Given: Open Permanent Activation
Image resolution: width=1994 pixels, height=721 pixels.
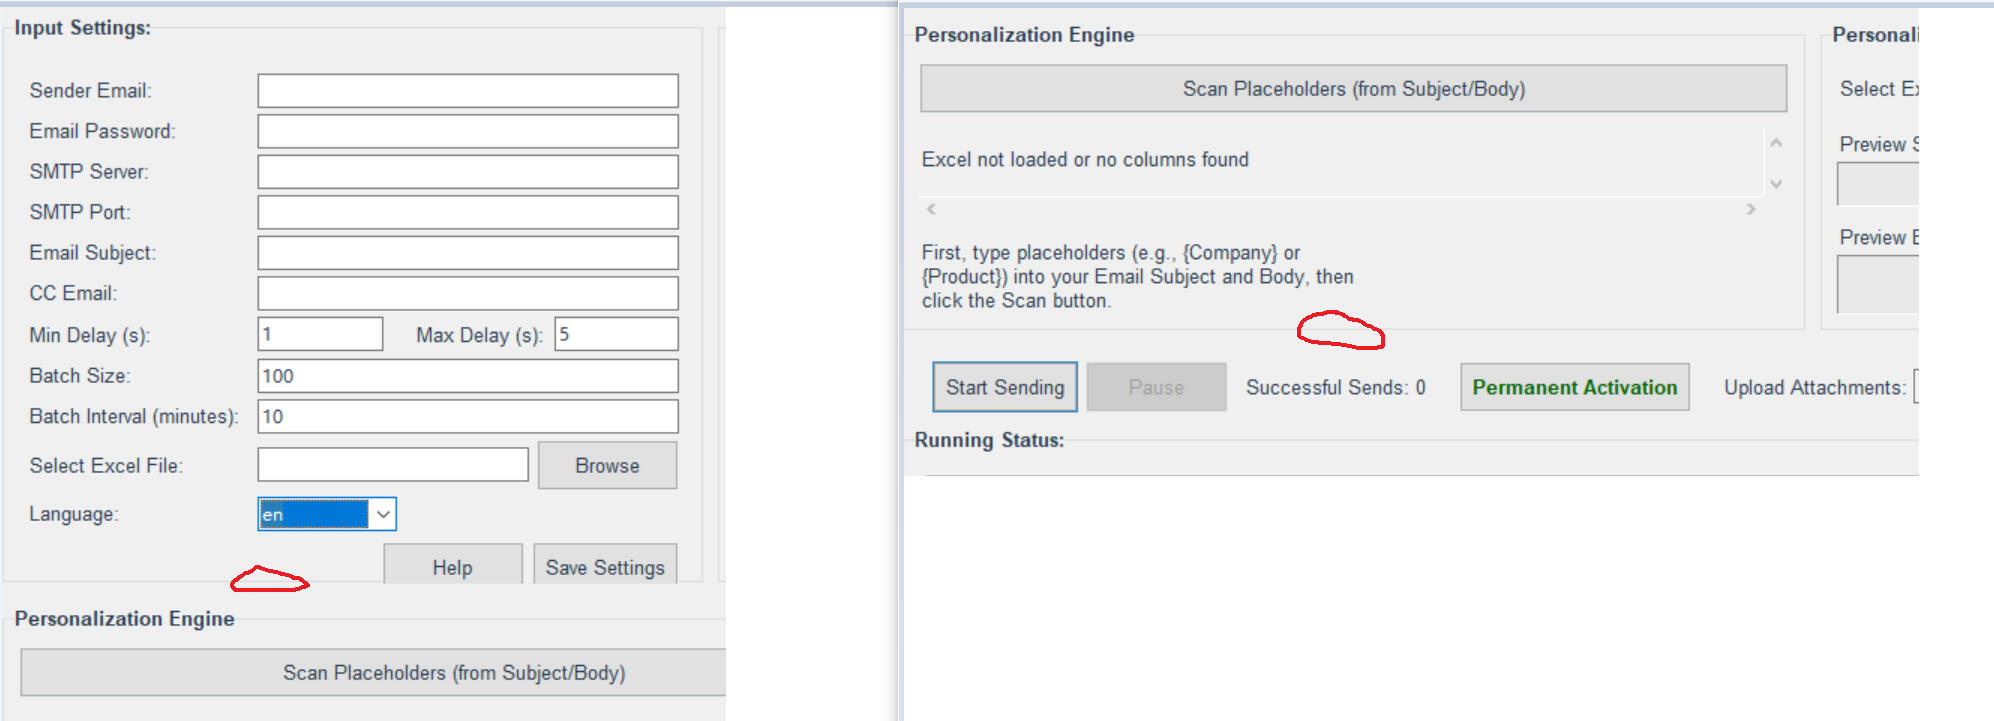Looking at the screenshot, I should (1574, 387).
